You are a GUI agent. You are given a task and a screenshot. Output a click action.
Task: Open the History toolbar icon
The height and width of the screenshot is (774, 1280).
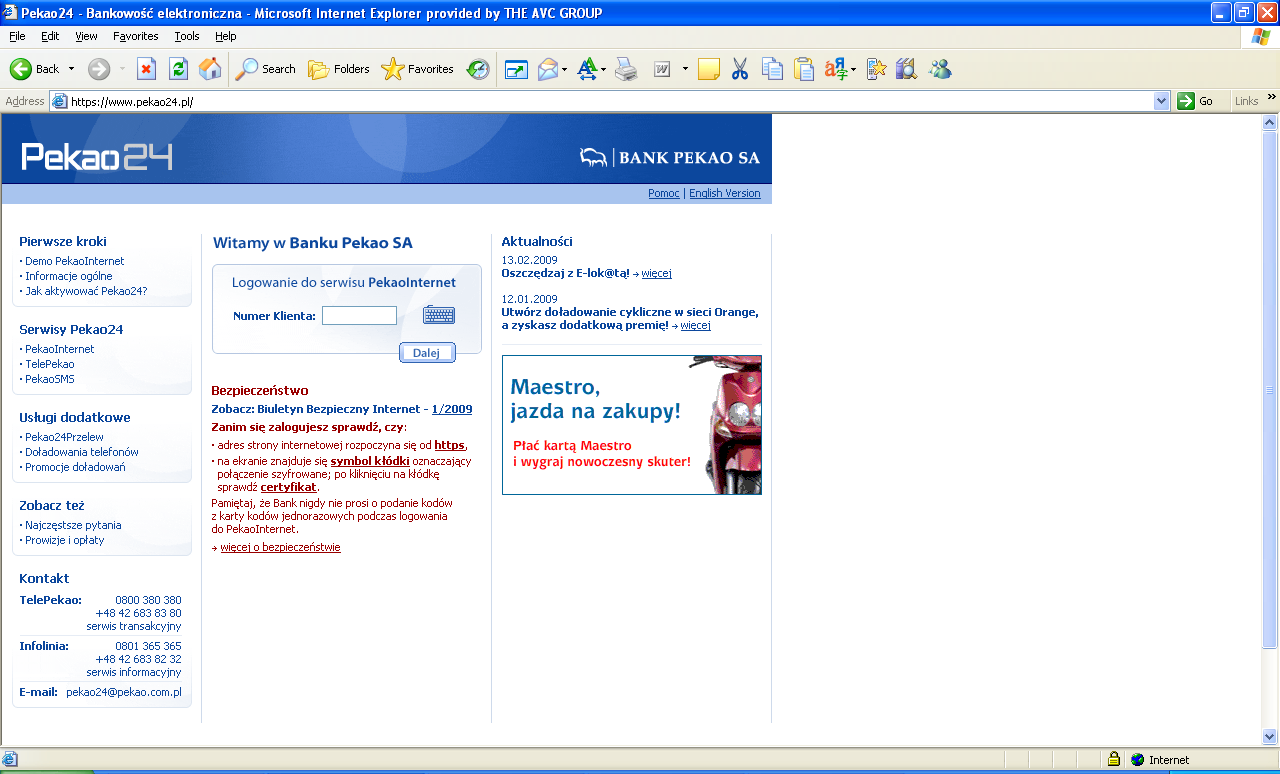pyautogui.click(x=478, y=69)
